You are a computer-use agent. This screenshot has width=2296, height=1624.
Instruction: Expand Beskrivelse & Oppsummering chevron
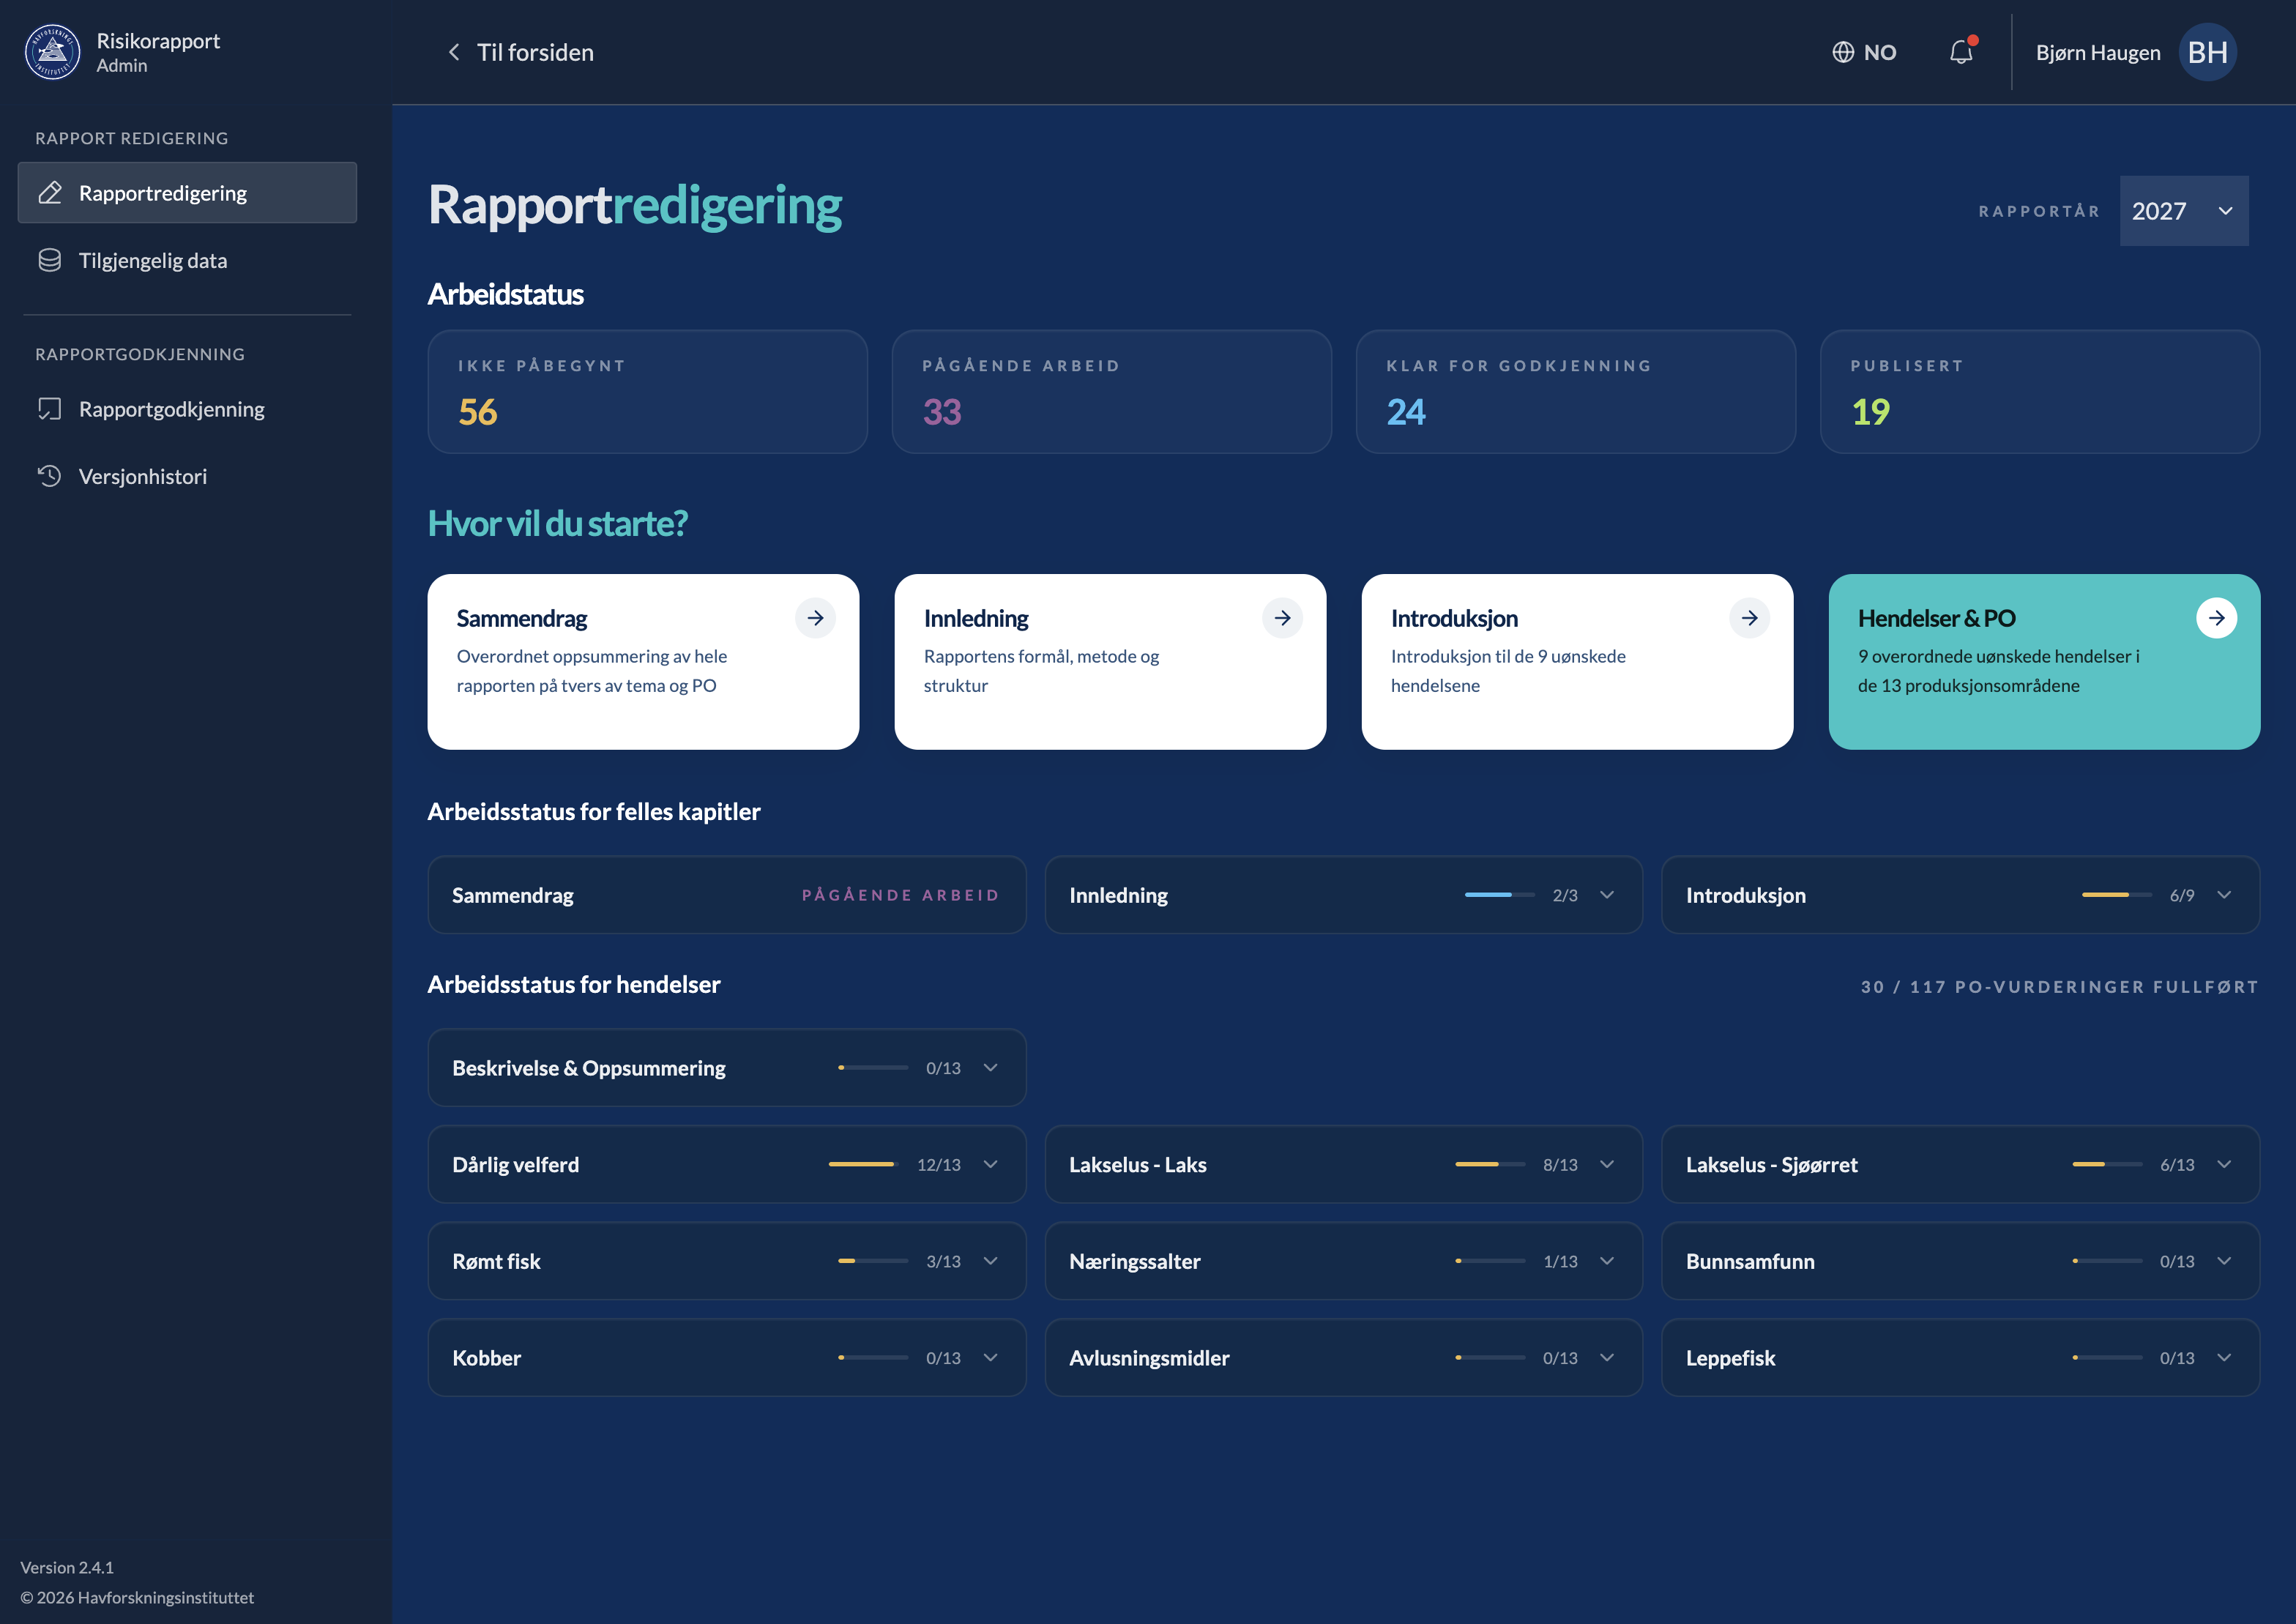[991, 1068]
